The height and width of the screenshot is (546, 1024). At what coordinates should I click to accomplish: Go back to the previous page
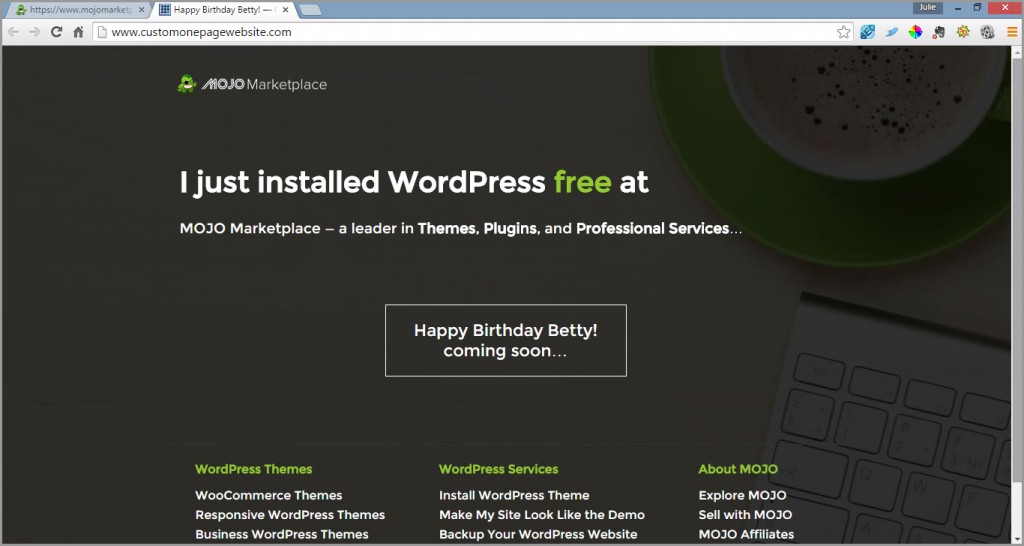coord(14,32)
